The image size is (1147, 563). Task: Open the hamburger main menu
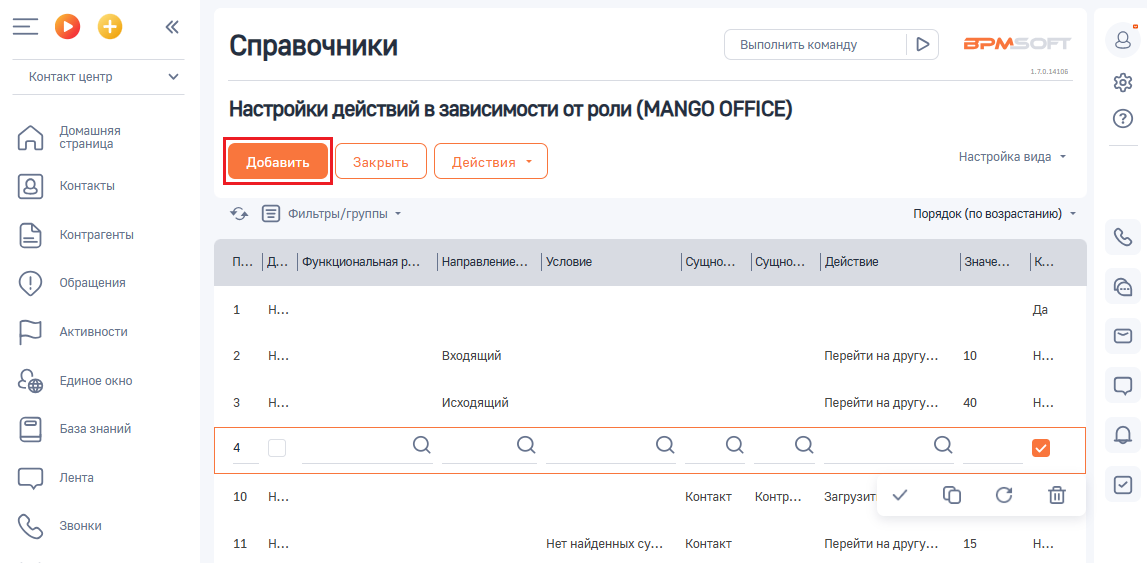point(25,28)
